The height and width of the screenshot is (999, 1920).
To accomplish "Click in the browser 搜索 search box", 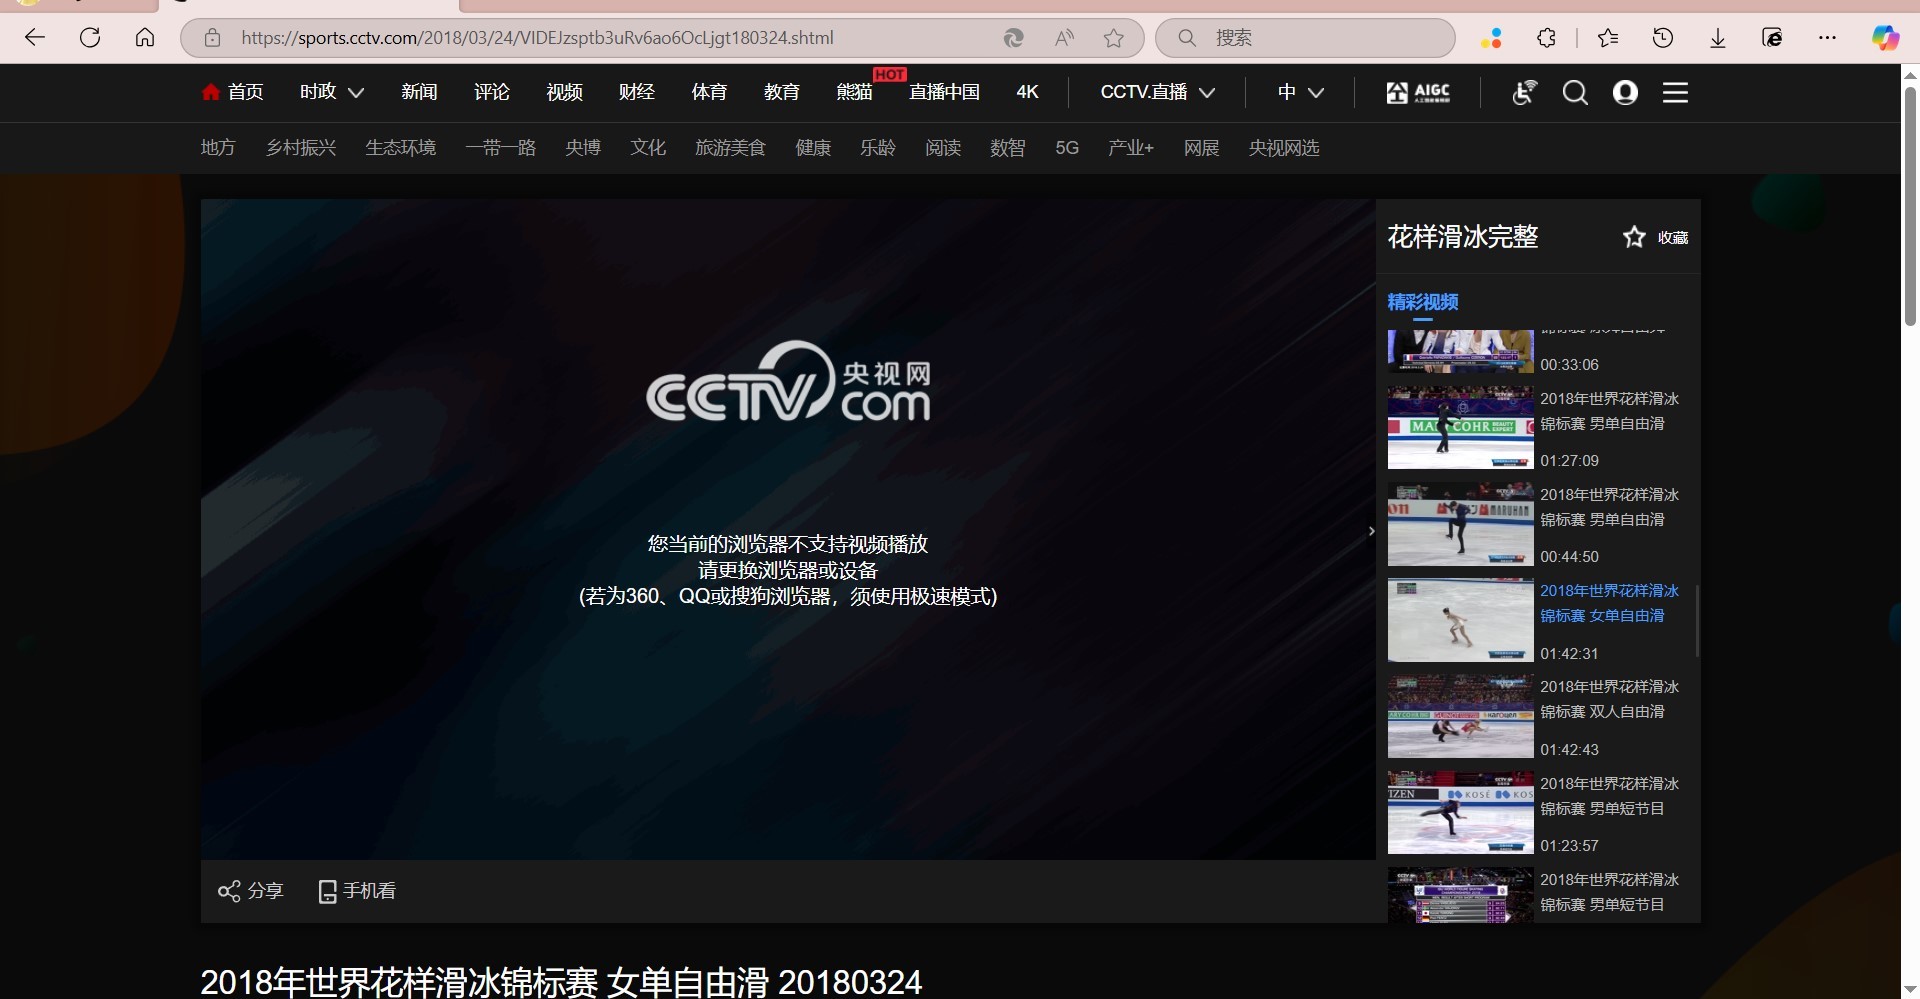I will pyautogui.click(x=1305, y=38).
